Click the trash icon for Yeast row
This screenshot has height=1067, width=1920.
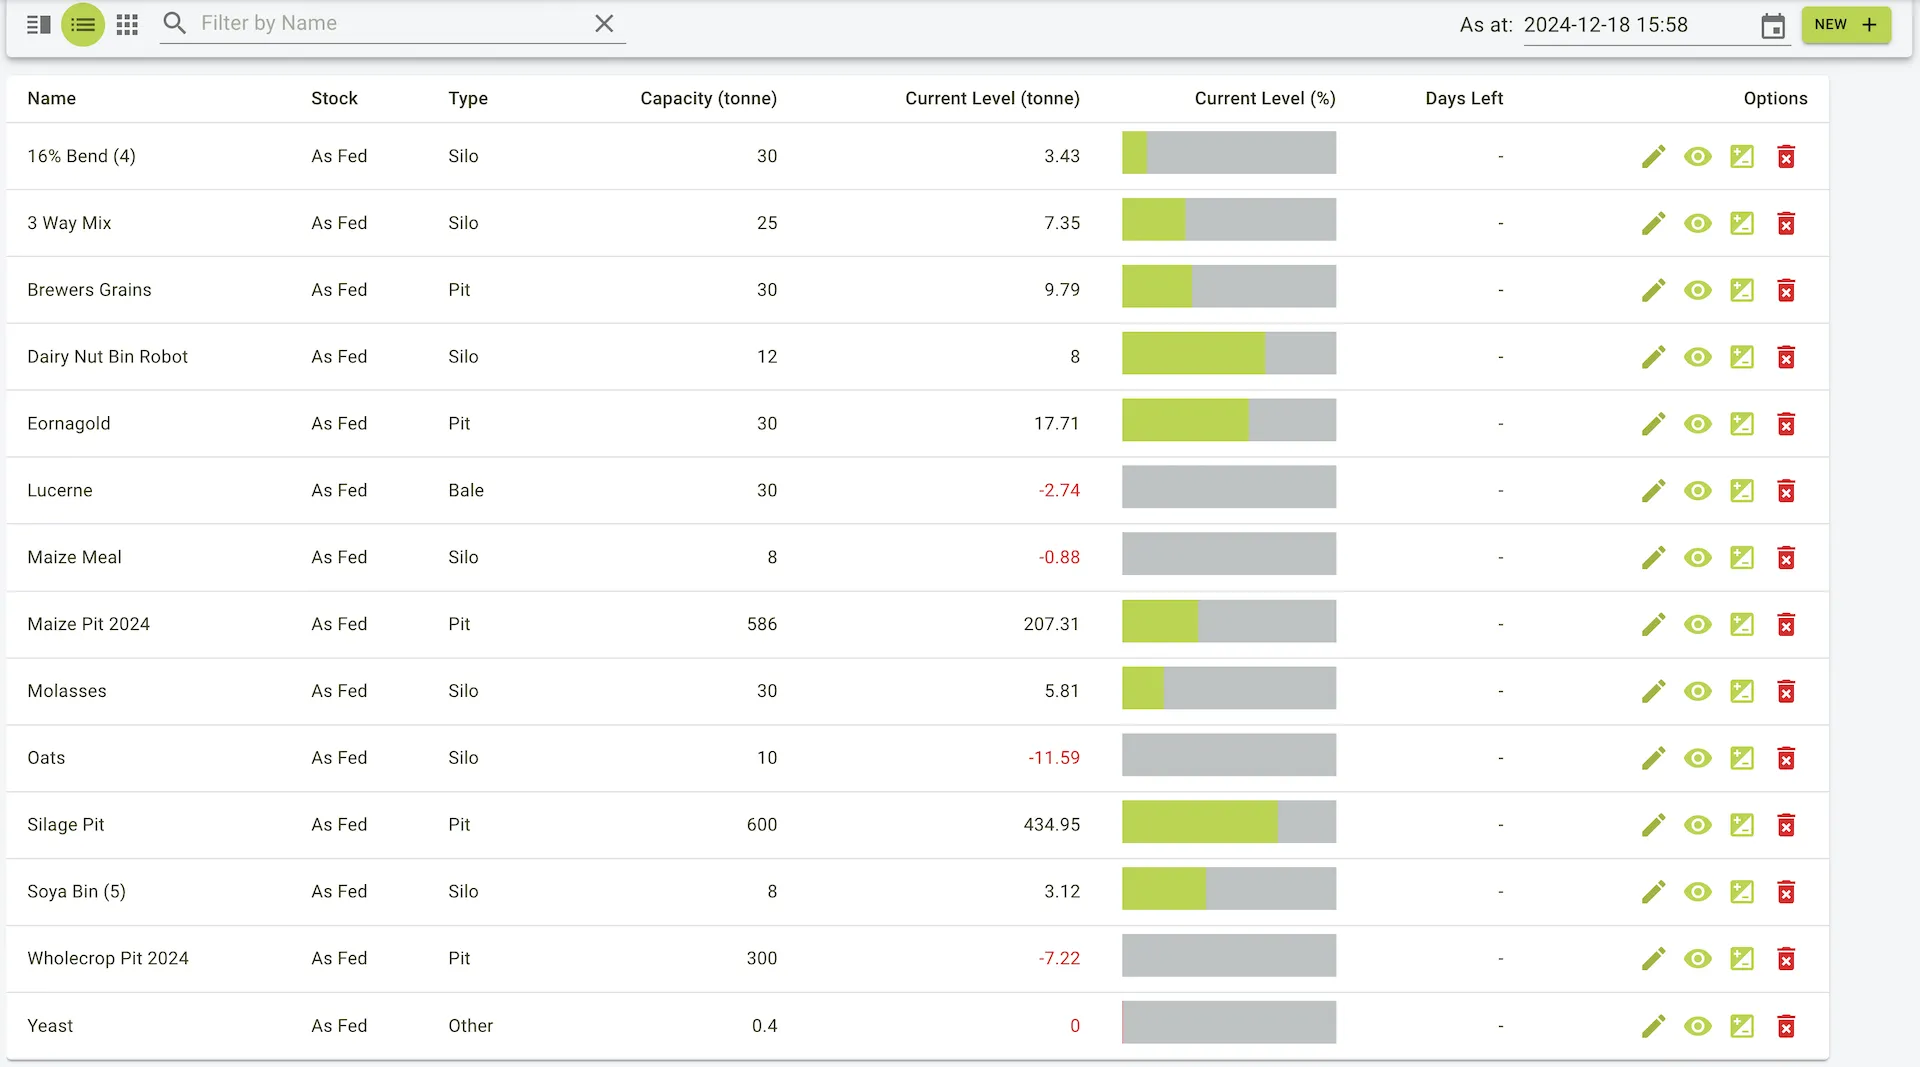tap(1785, 1026)
